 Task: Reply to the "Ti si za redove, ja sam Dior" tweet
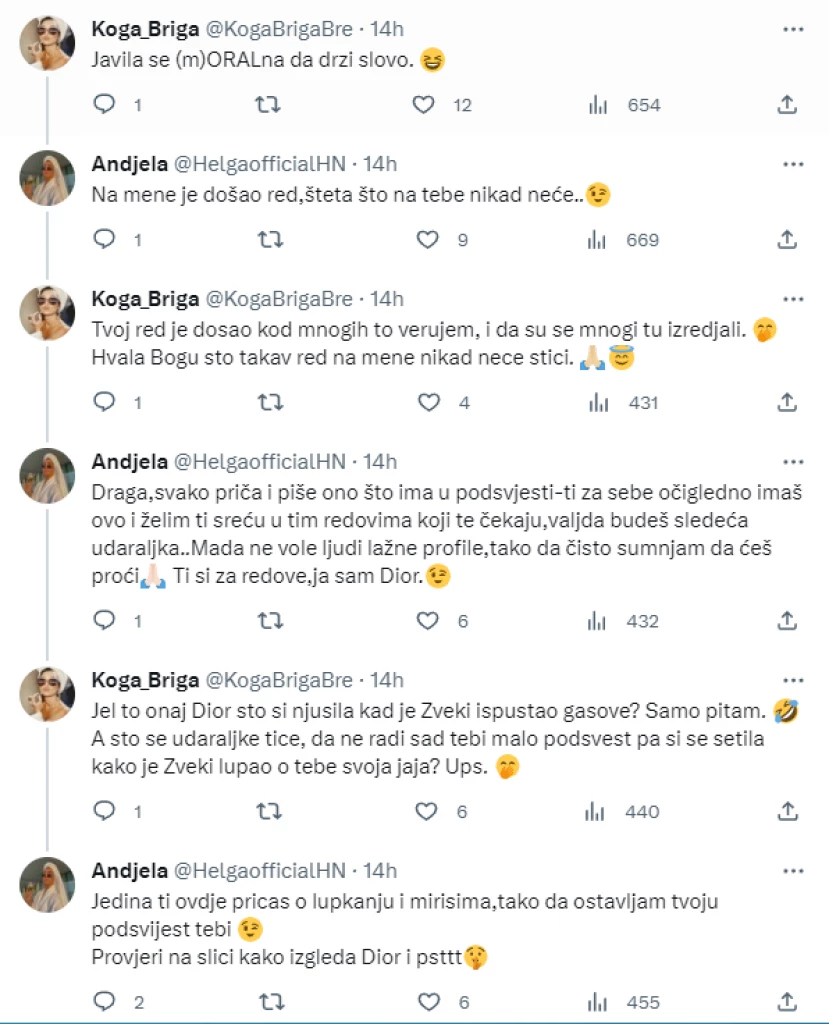pos(105,621)
